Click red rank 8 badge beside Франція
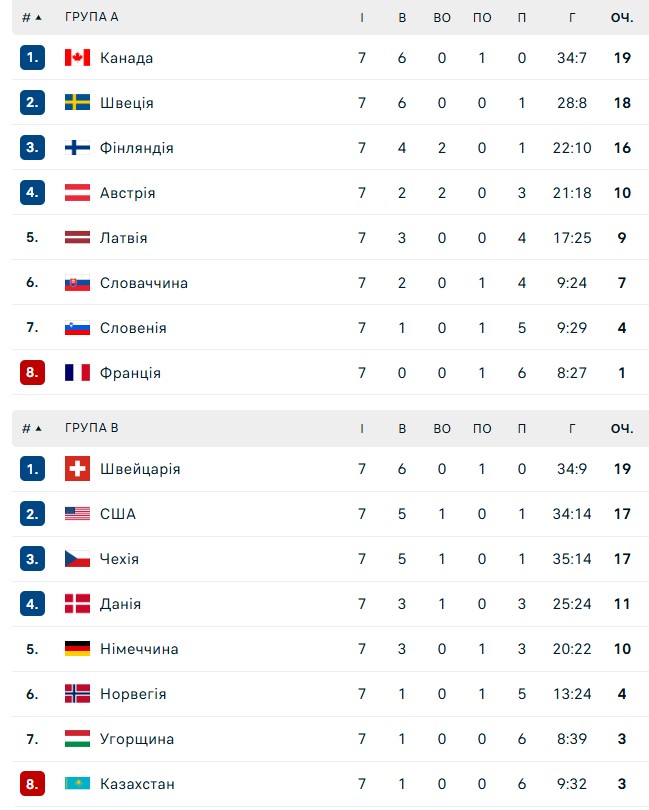 (32, 373)
